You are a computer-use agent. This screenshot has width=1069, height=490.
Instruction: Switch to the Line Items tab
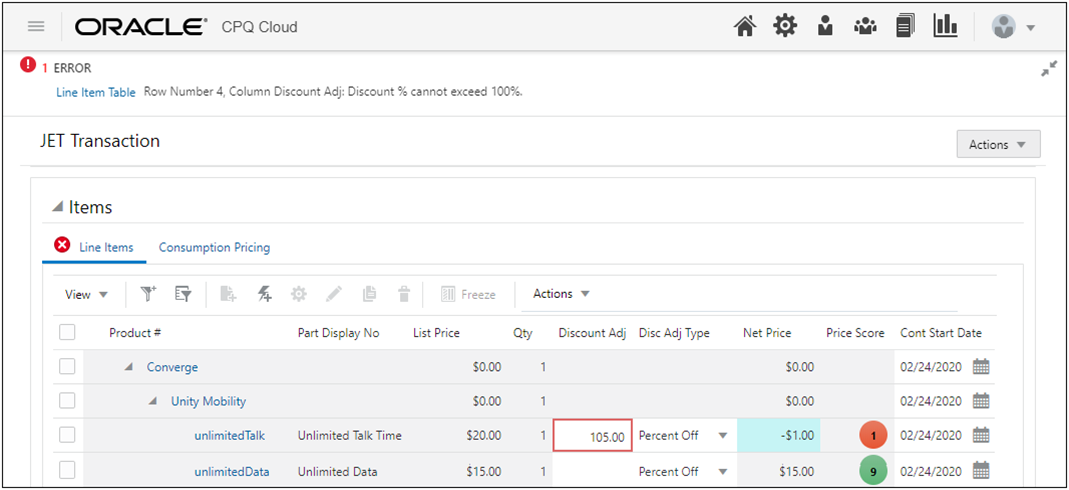pos(106,247)
